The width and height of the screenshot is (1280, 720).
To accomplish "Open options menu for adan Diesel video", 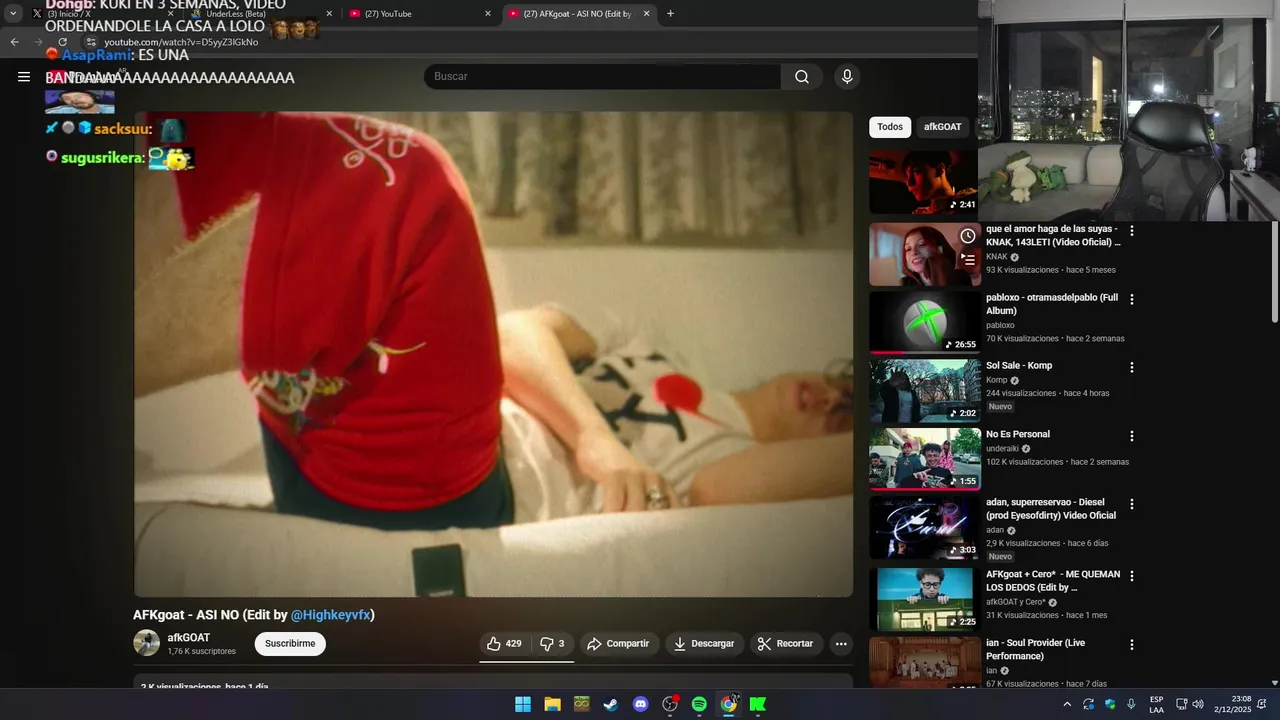I will 1132,504.
